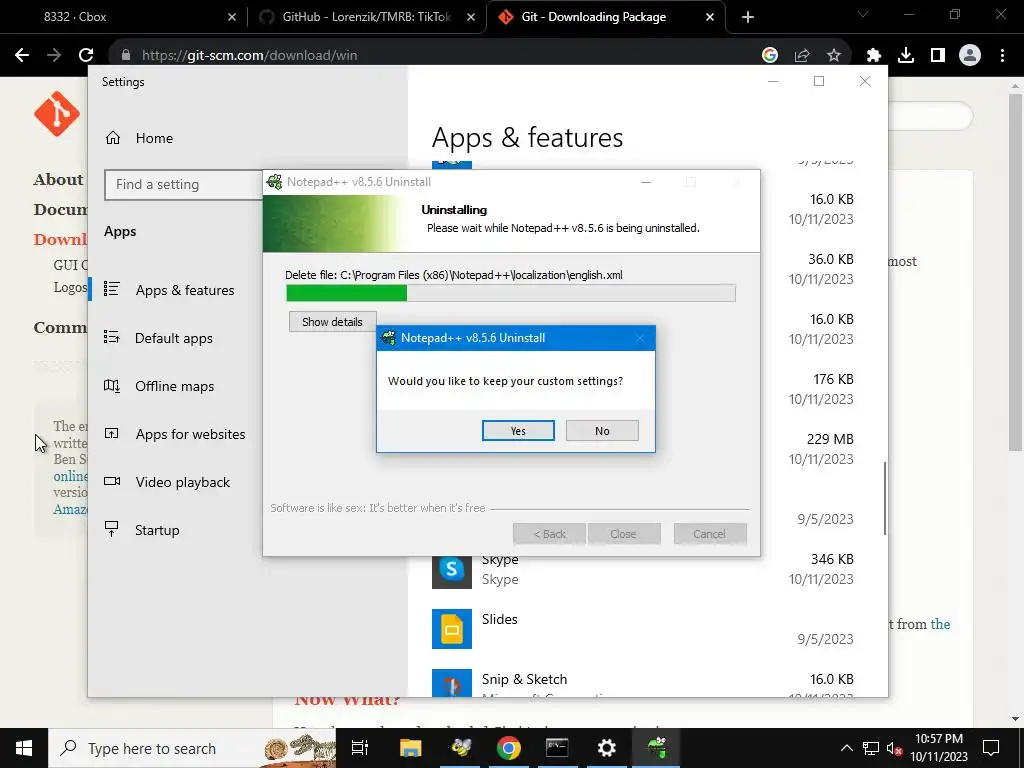Image resolution: width=1024 pixels, height=768 pixels.
Task: Open File Explorer from taskbar
Action: 411,748
